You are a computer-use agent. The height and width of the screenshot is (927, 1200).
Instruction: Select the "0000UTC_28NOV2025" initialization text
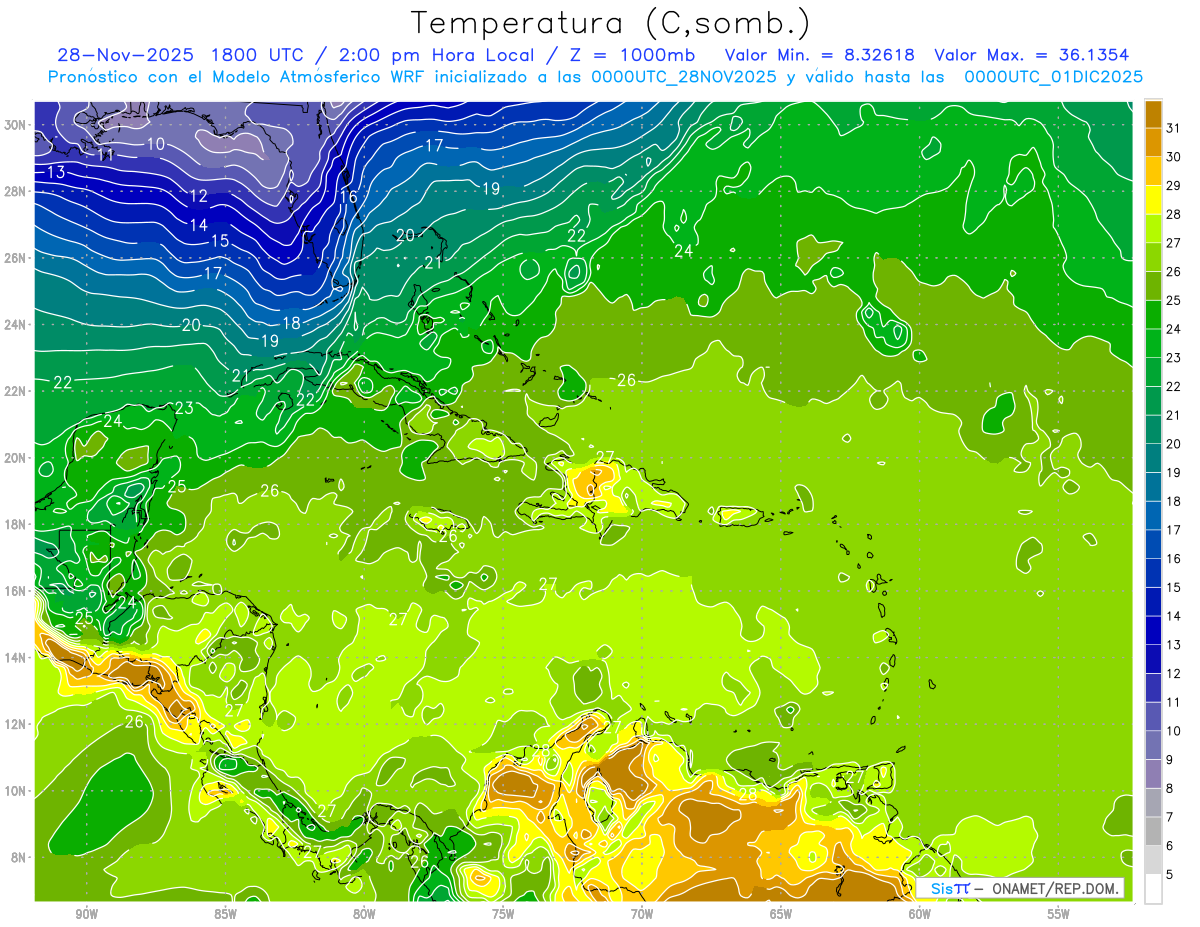pos(684,77)
